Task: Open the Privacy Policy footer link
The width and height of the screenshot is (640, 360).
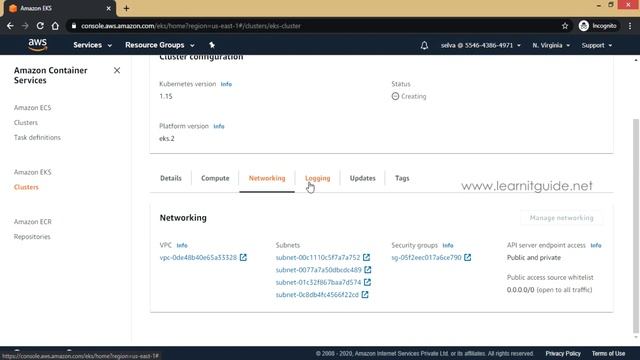Action: 563,353
